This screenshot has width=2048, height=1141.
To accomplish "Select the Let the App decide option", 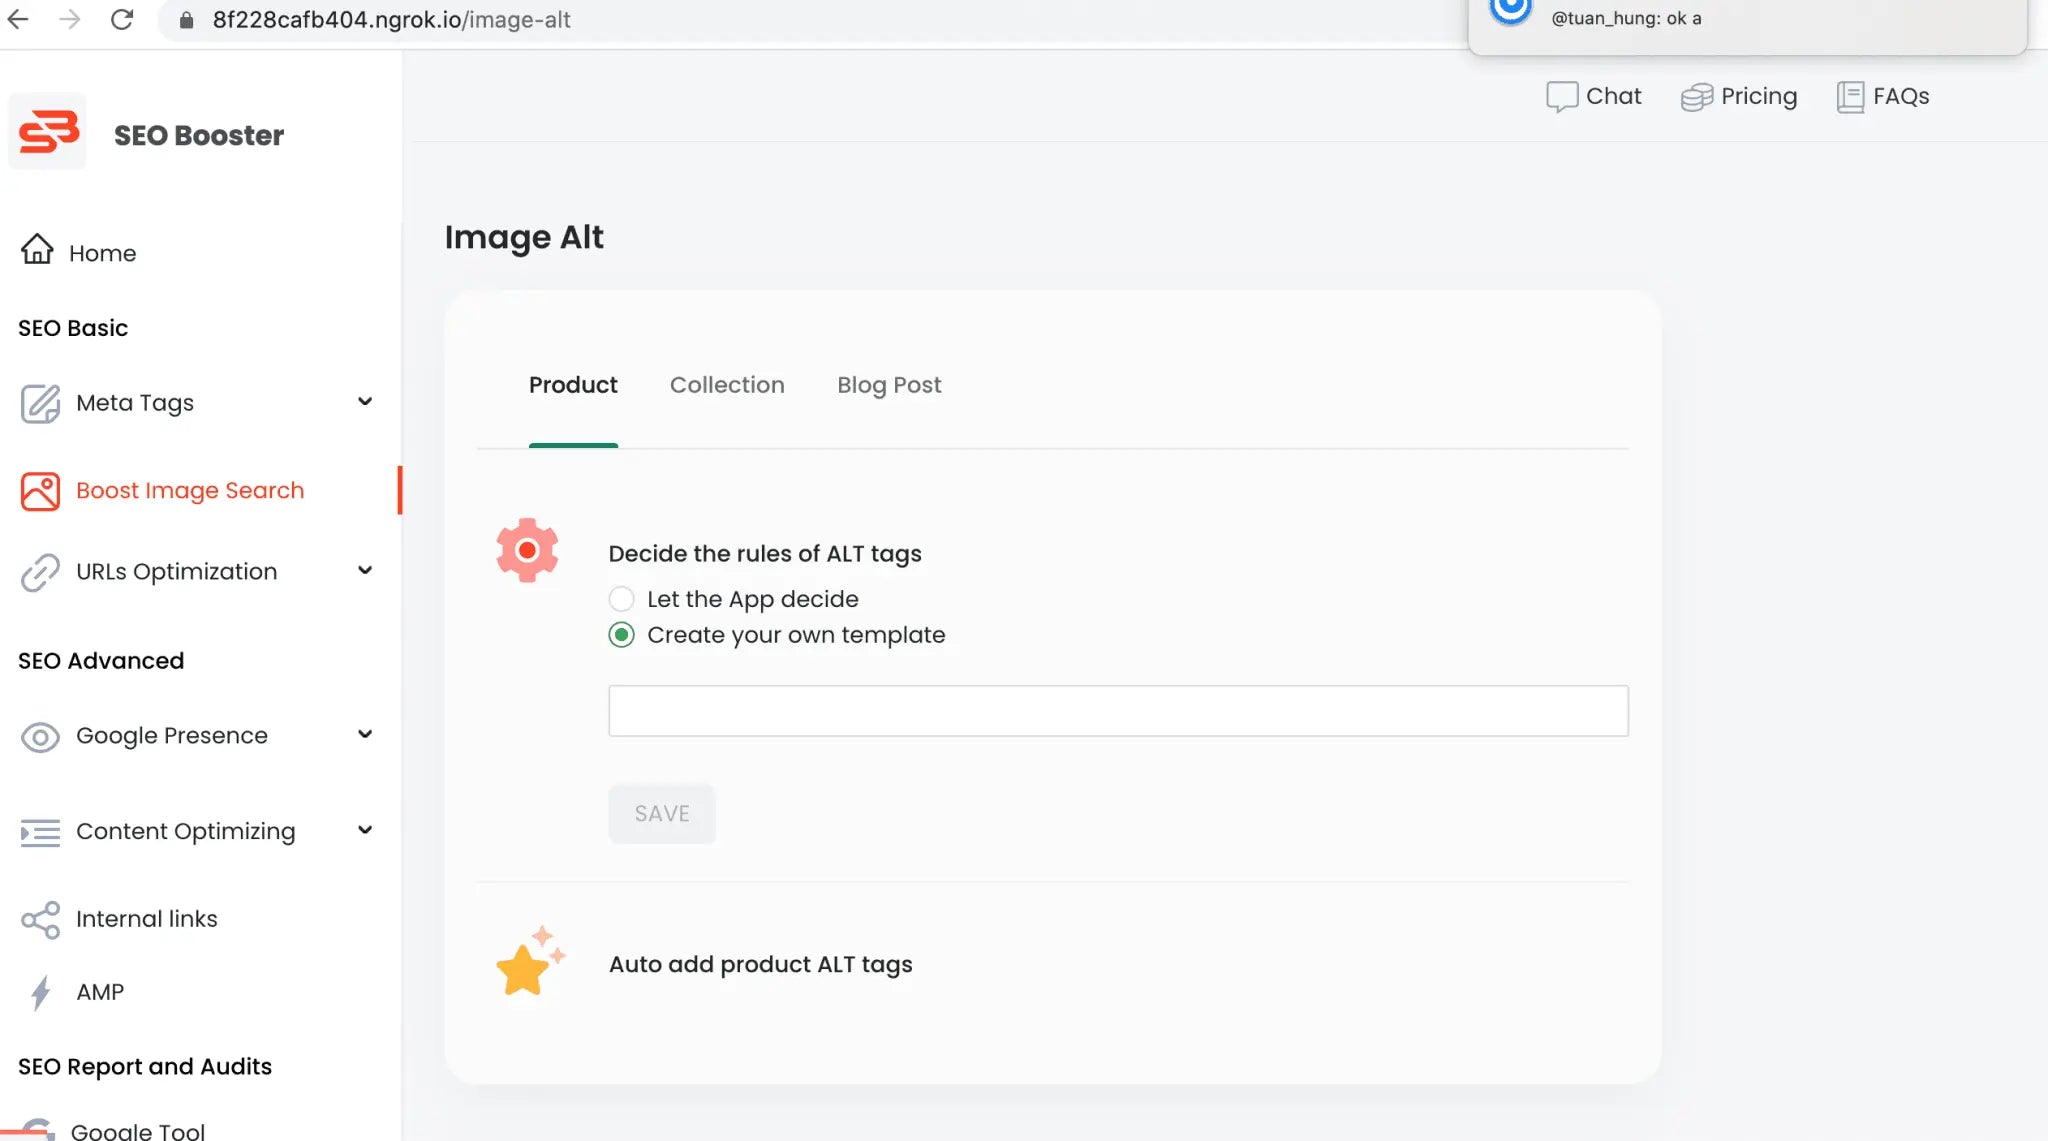I will [621, 599].
